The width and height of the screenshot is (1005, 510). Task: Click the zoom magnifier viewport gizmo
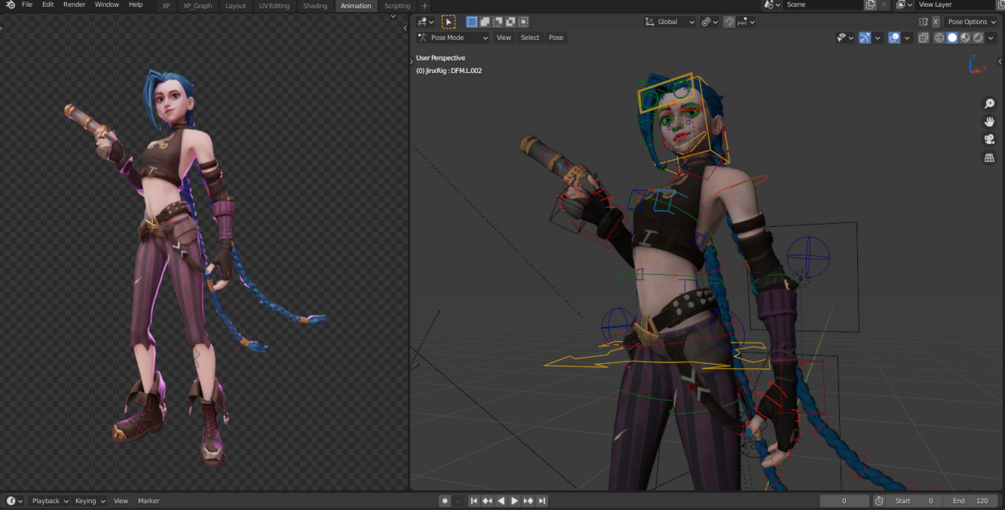pyautogui.click(x=989, y=104)
